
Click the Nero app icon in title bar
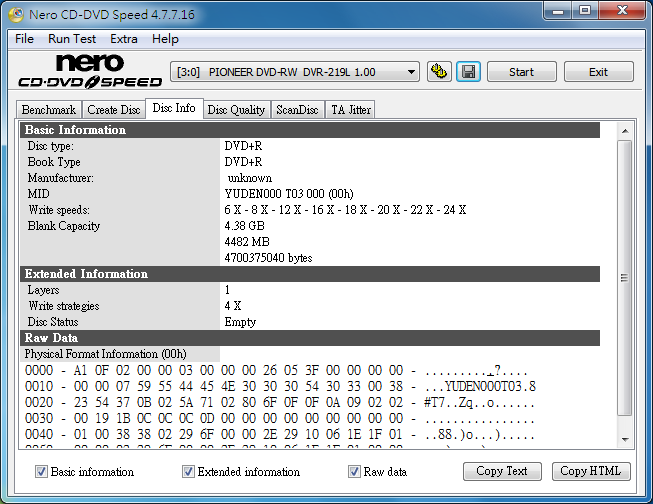(17, 15)
